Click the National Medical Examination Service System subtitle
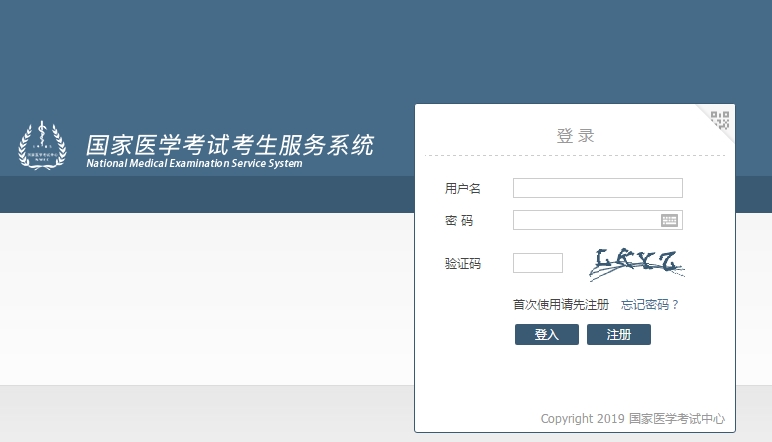The width and height of the screenshot is (772, 442). click(194, 164)
